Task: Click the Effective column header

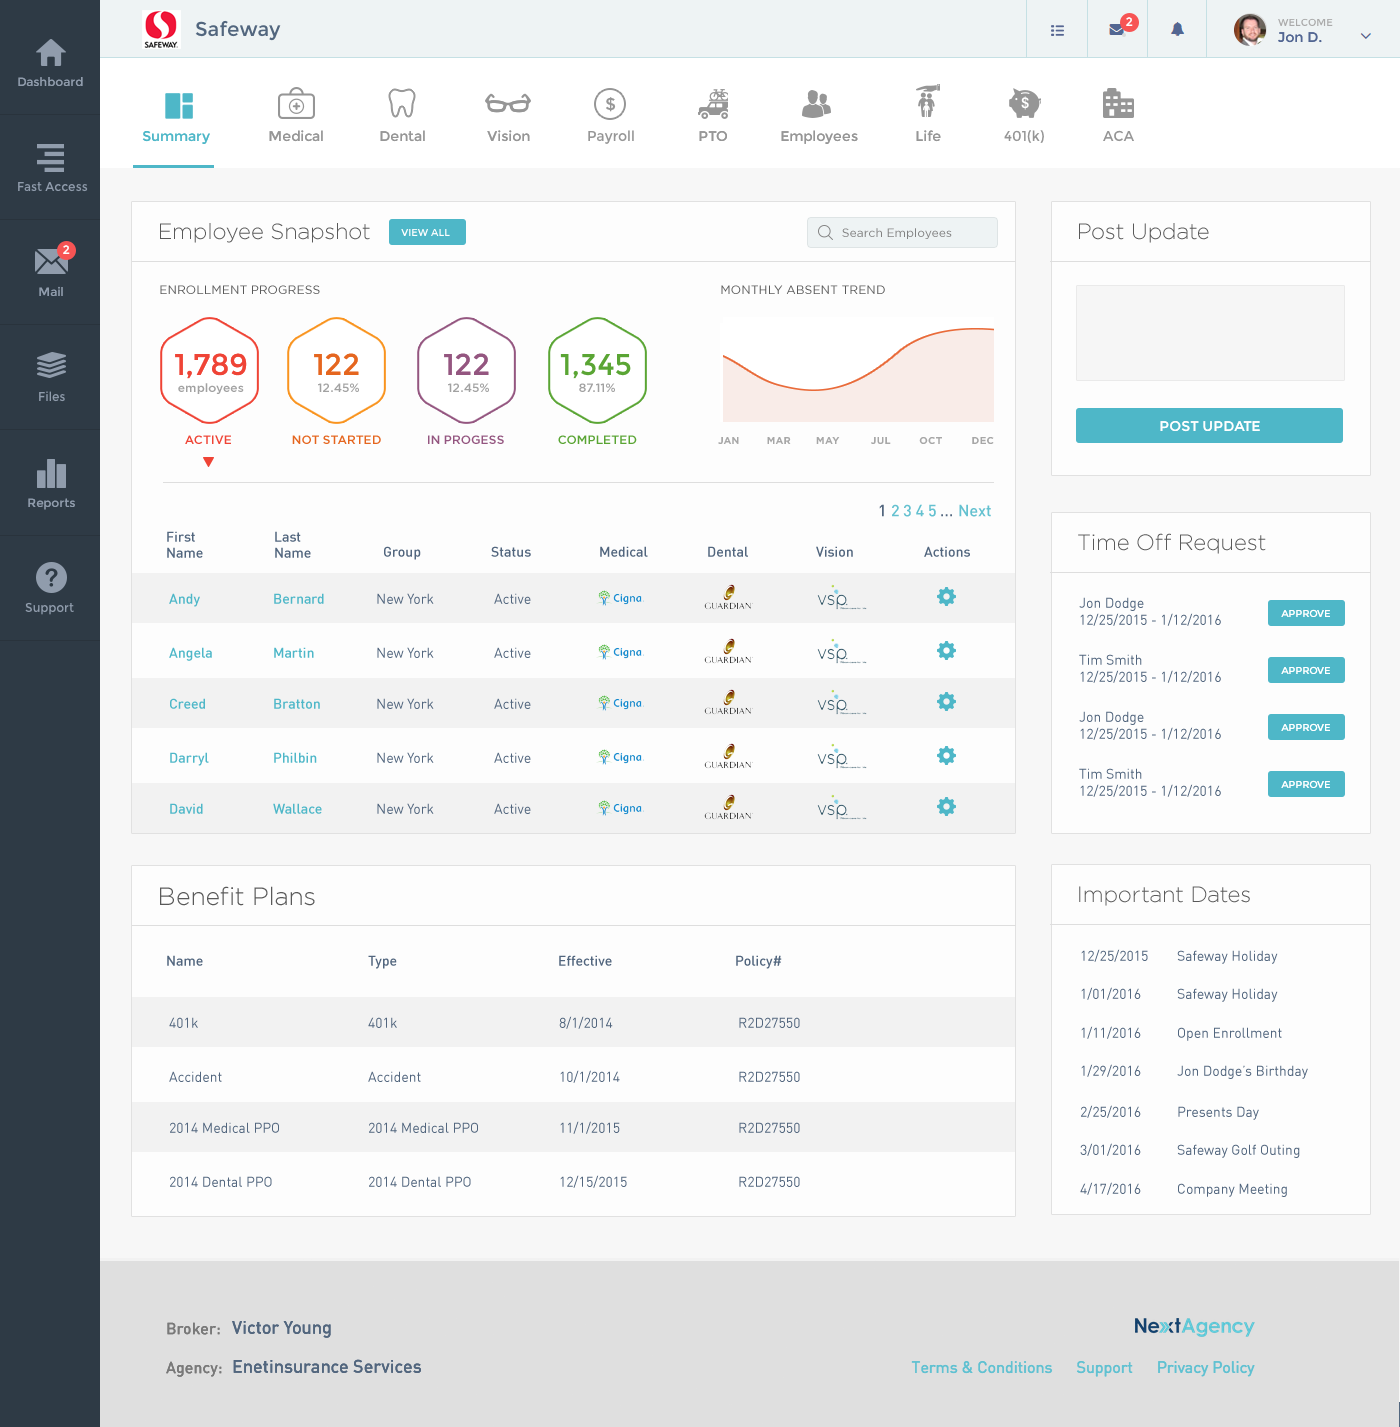Action: click(x=585, y=961)
